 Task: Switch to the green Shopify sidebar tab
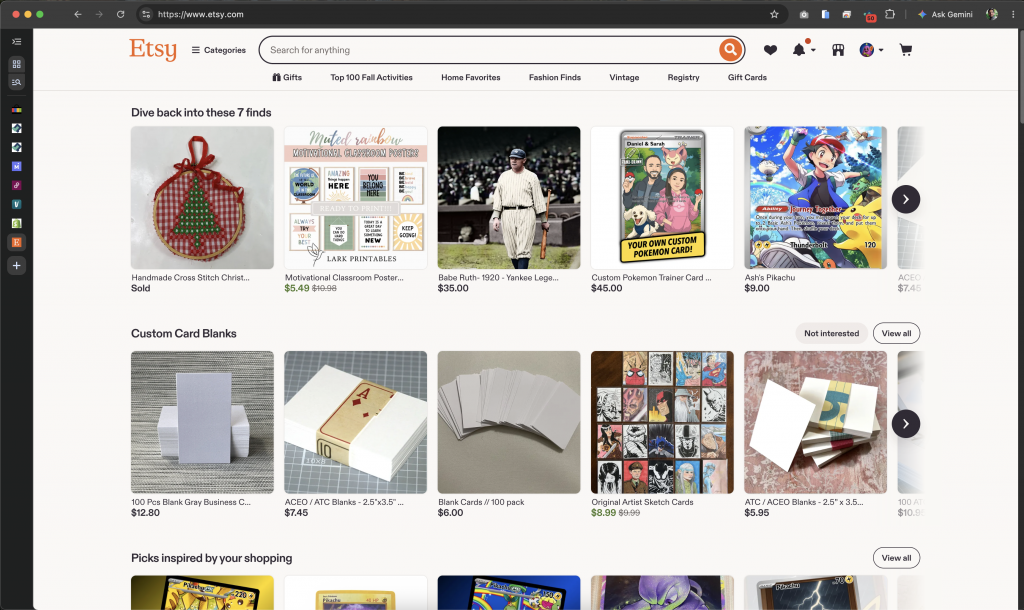point(16,223)
